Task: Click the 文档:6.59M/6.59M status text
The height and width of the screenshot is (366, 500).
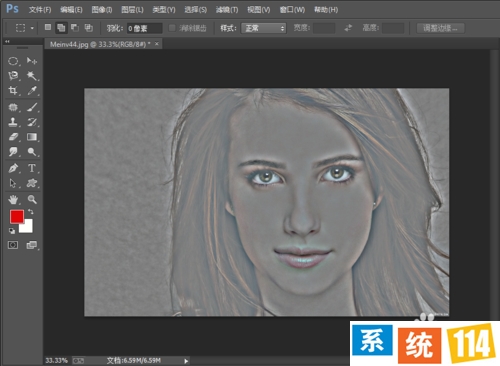Action: 134,360
